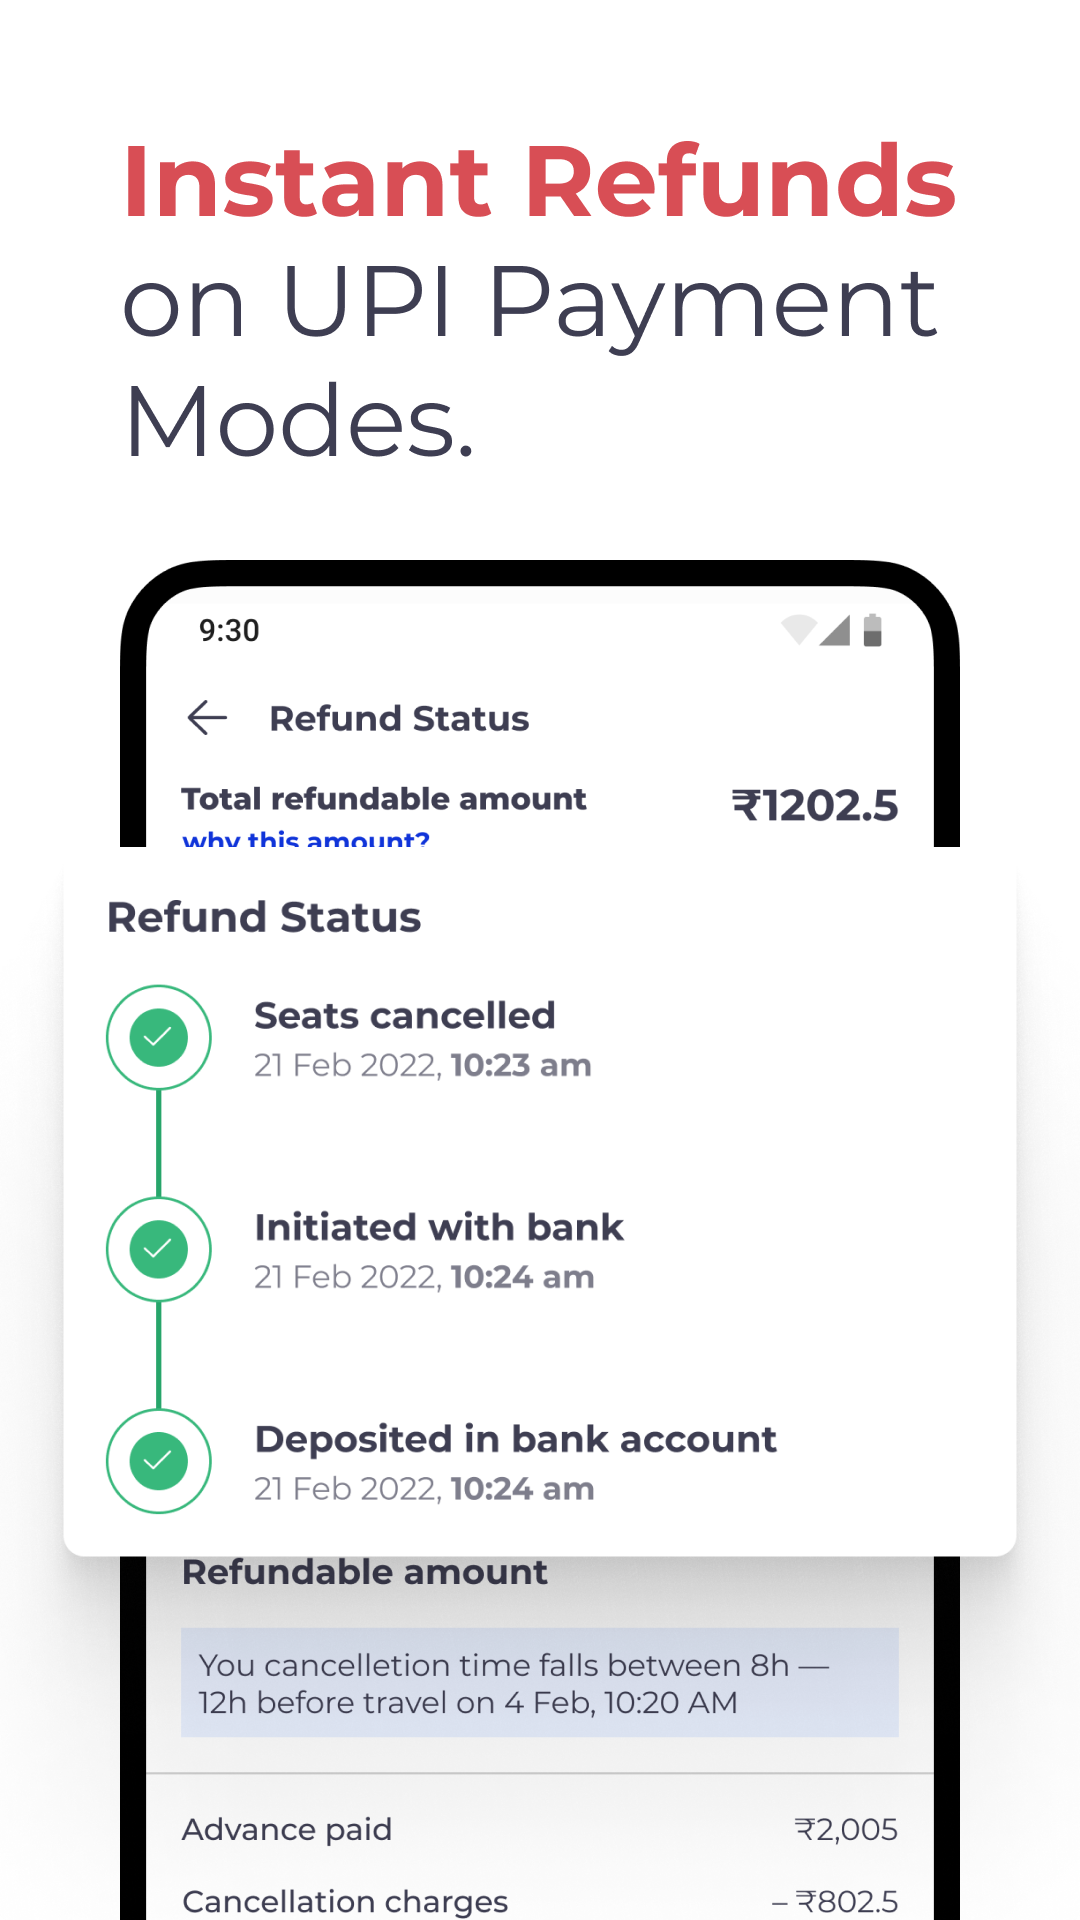This screenshot has width=1080, height=1920.
Task: Tap the Advance paid row
Action: pyautogui.click(x=539, y=1830)
